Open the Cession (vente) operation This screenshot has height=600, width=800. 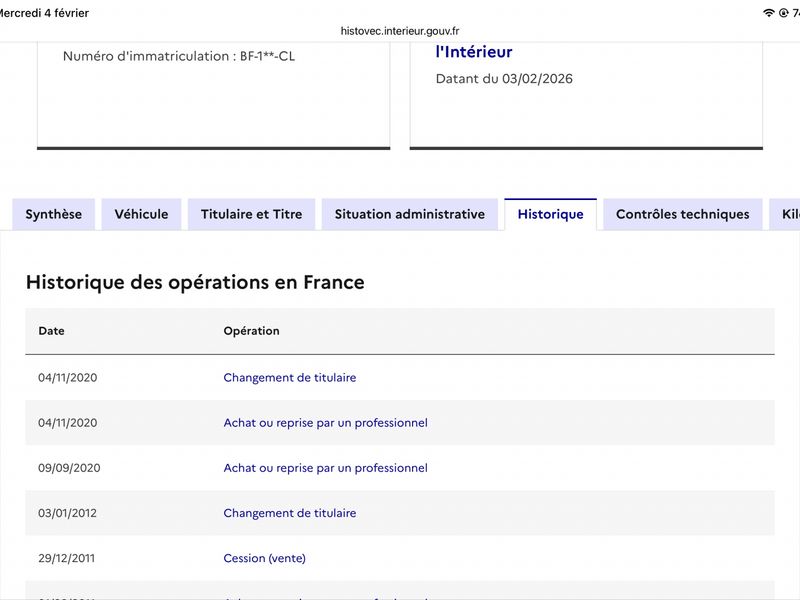tap(264, 558)
